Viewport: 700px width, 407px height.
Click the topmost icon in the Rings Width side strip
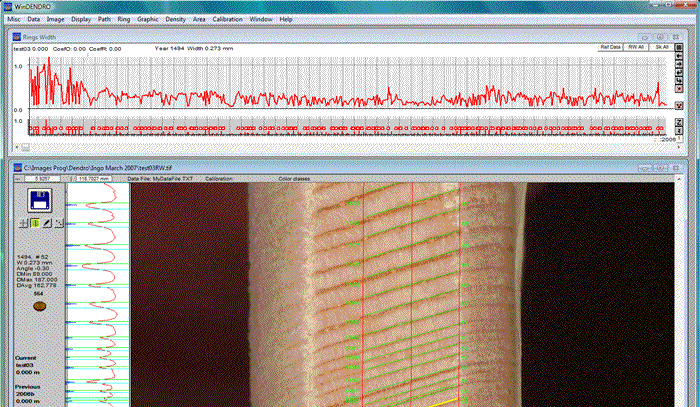coord(679,48)
